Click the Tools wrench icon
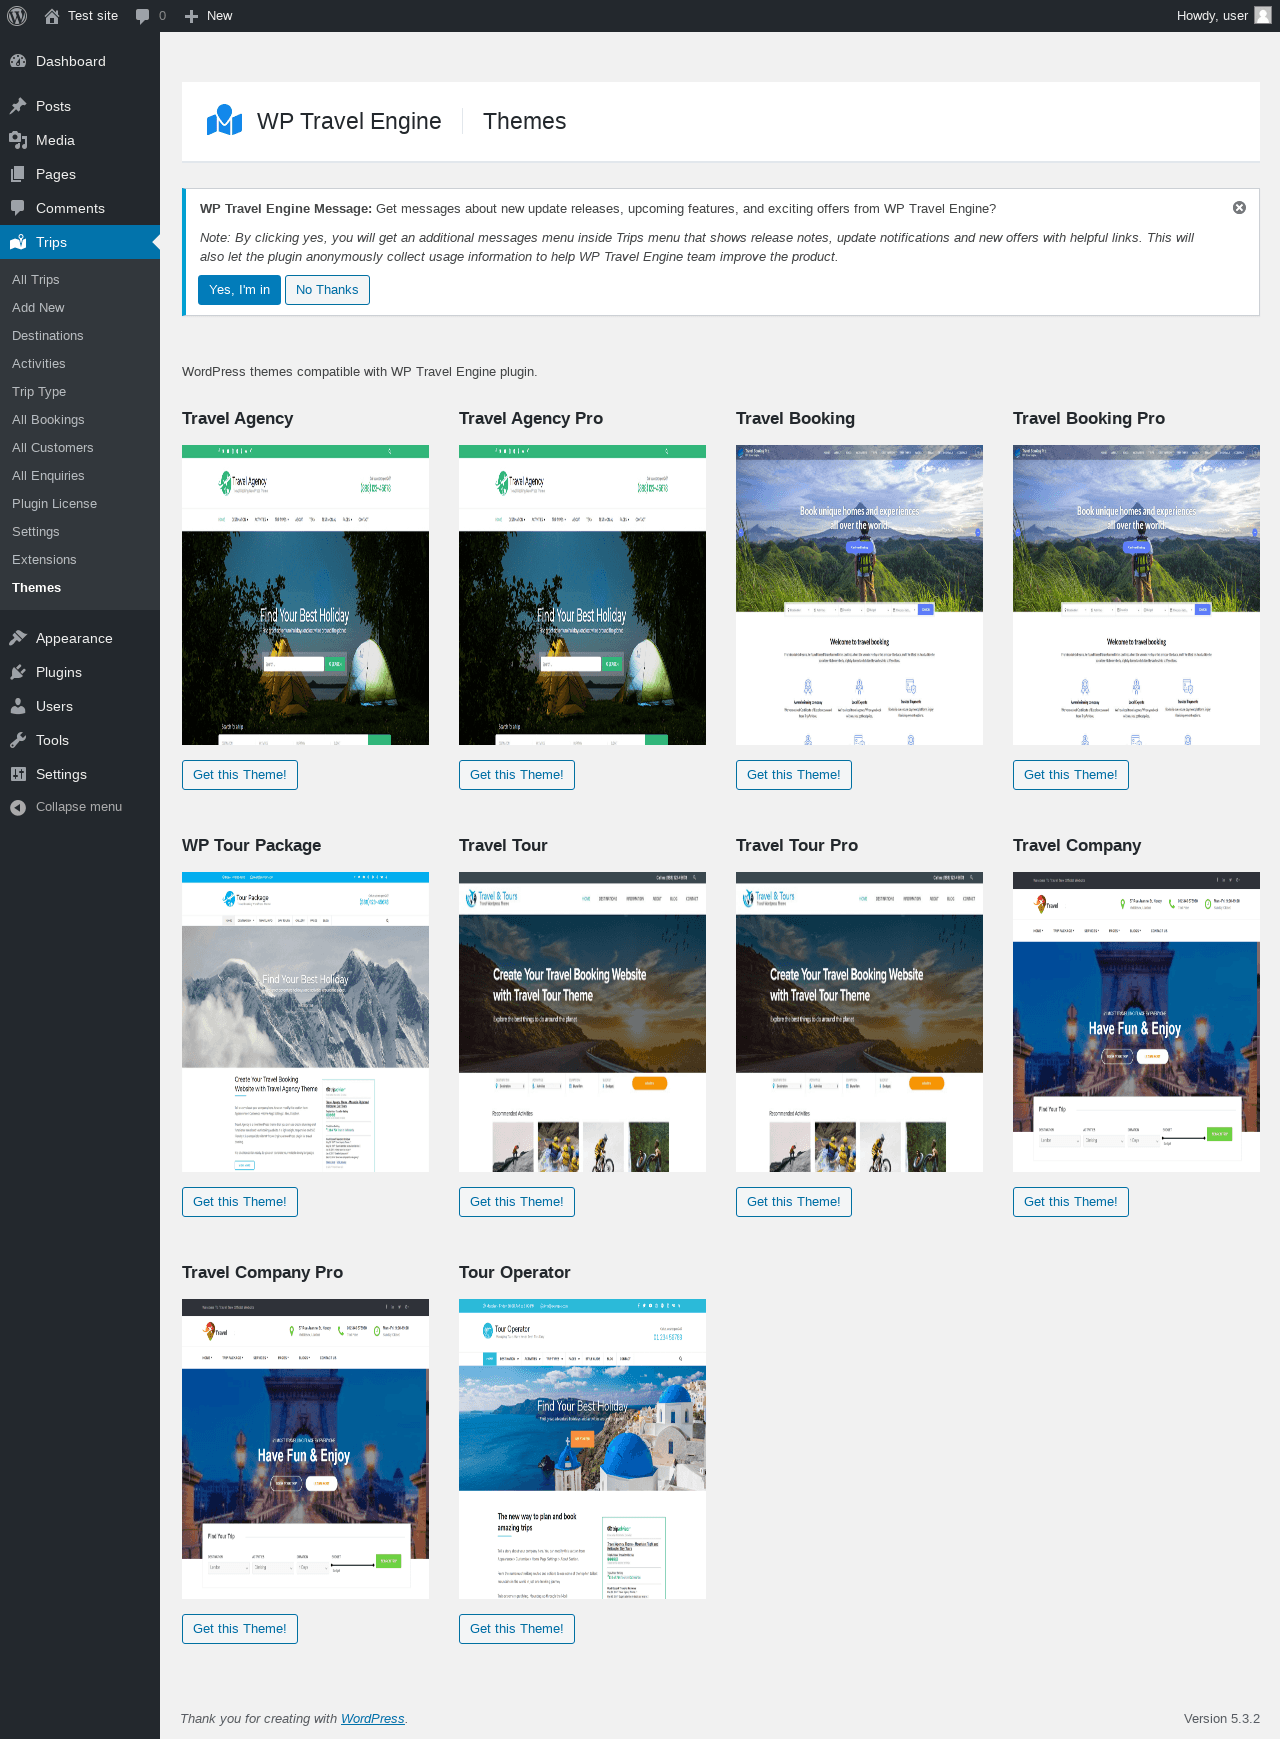Image resolution: width=1280 pixels, height=1739 pixels. [x=18, y=740]
